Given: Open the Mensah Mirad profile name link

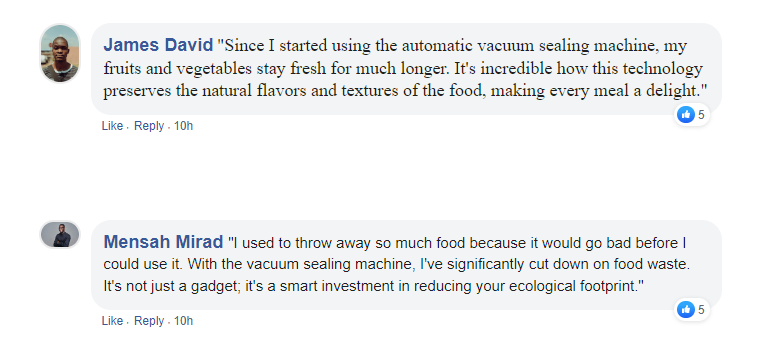Looking at the screenshot, I should pos(163,242).
